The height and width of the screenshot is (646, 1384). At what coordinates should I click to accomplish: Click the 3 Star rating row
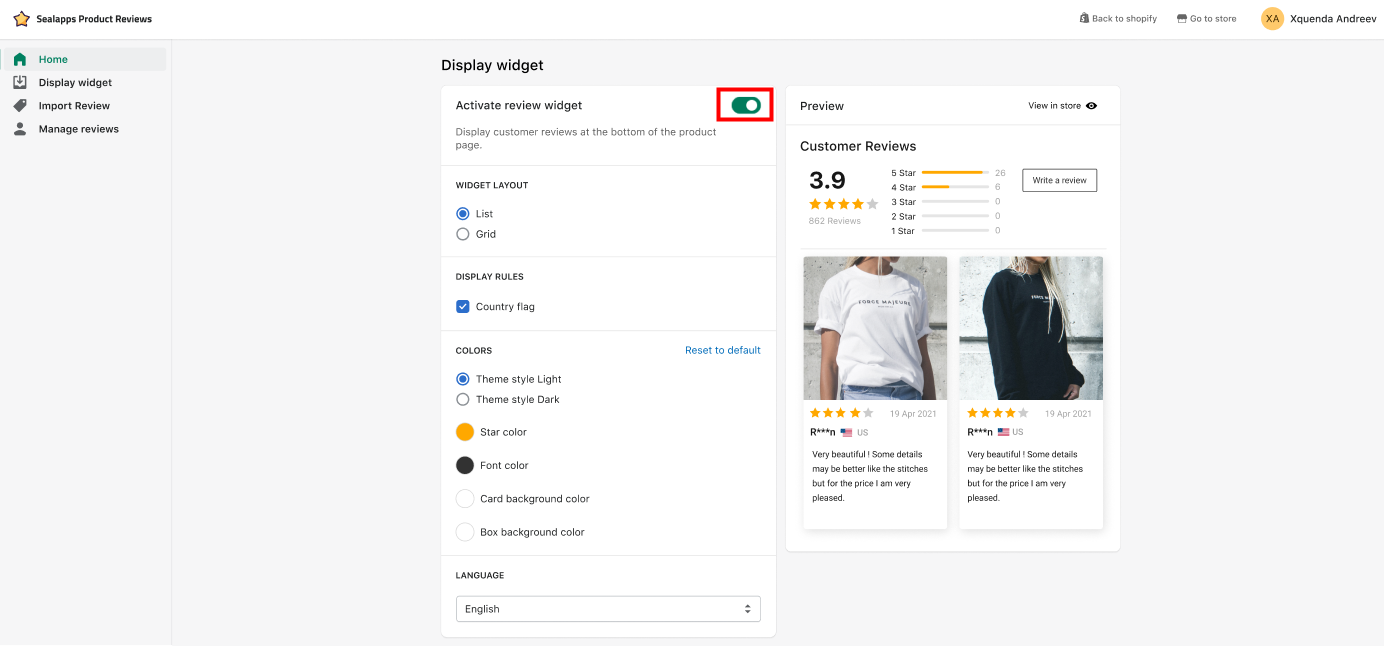(946, 201)
